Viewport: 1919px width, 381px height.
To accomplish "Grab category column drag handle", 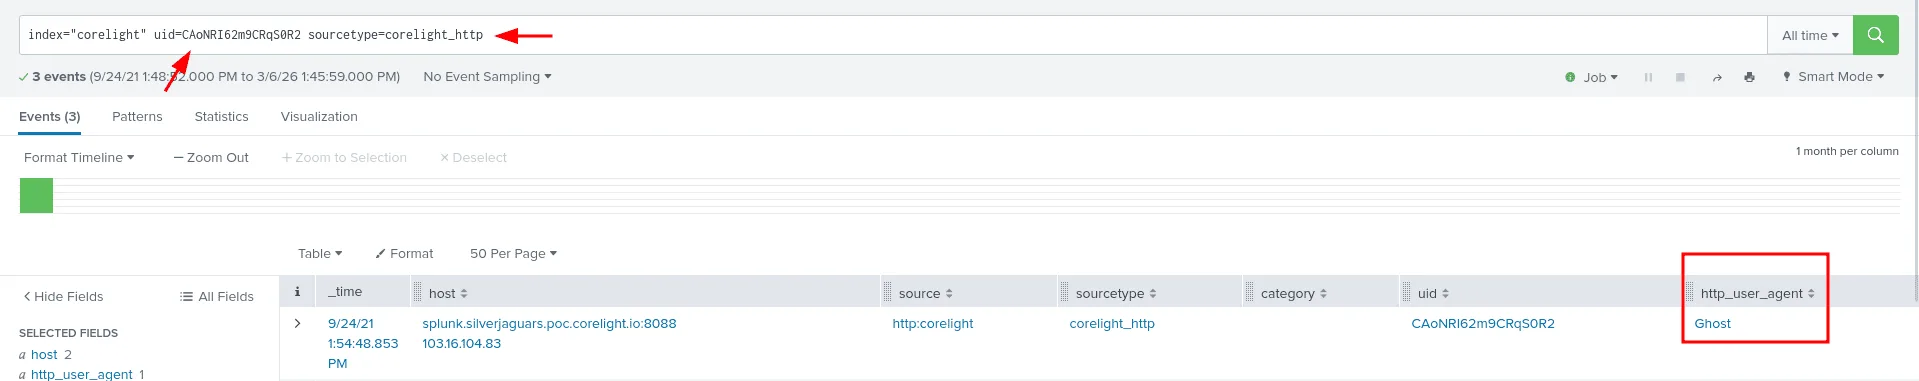I will [x=1249, y=293].
